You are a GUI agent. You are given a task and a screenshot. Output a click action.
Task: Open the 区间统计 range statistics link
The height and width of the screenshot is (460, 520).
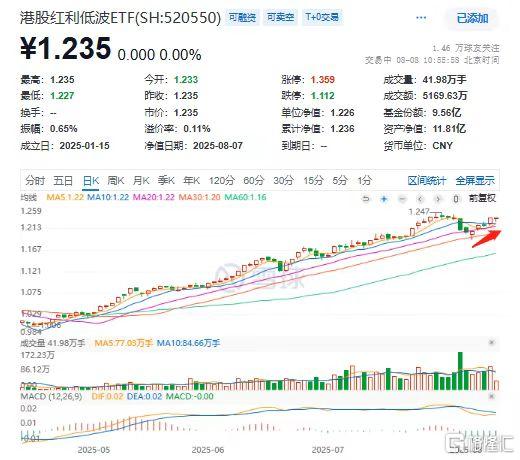click(427, 181)
